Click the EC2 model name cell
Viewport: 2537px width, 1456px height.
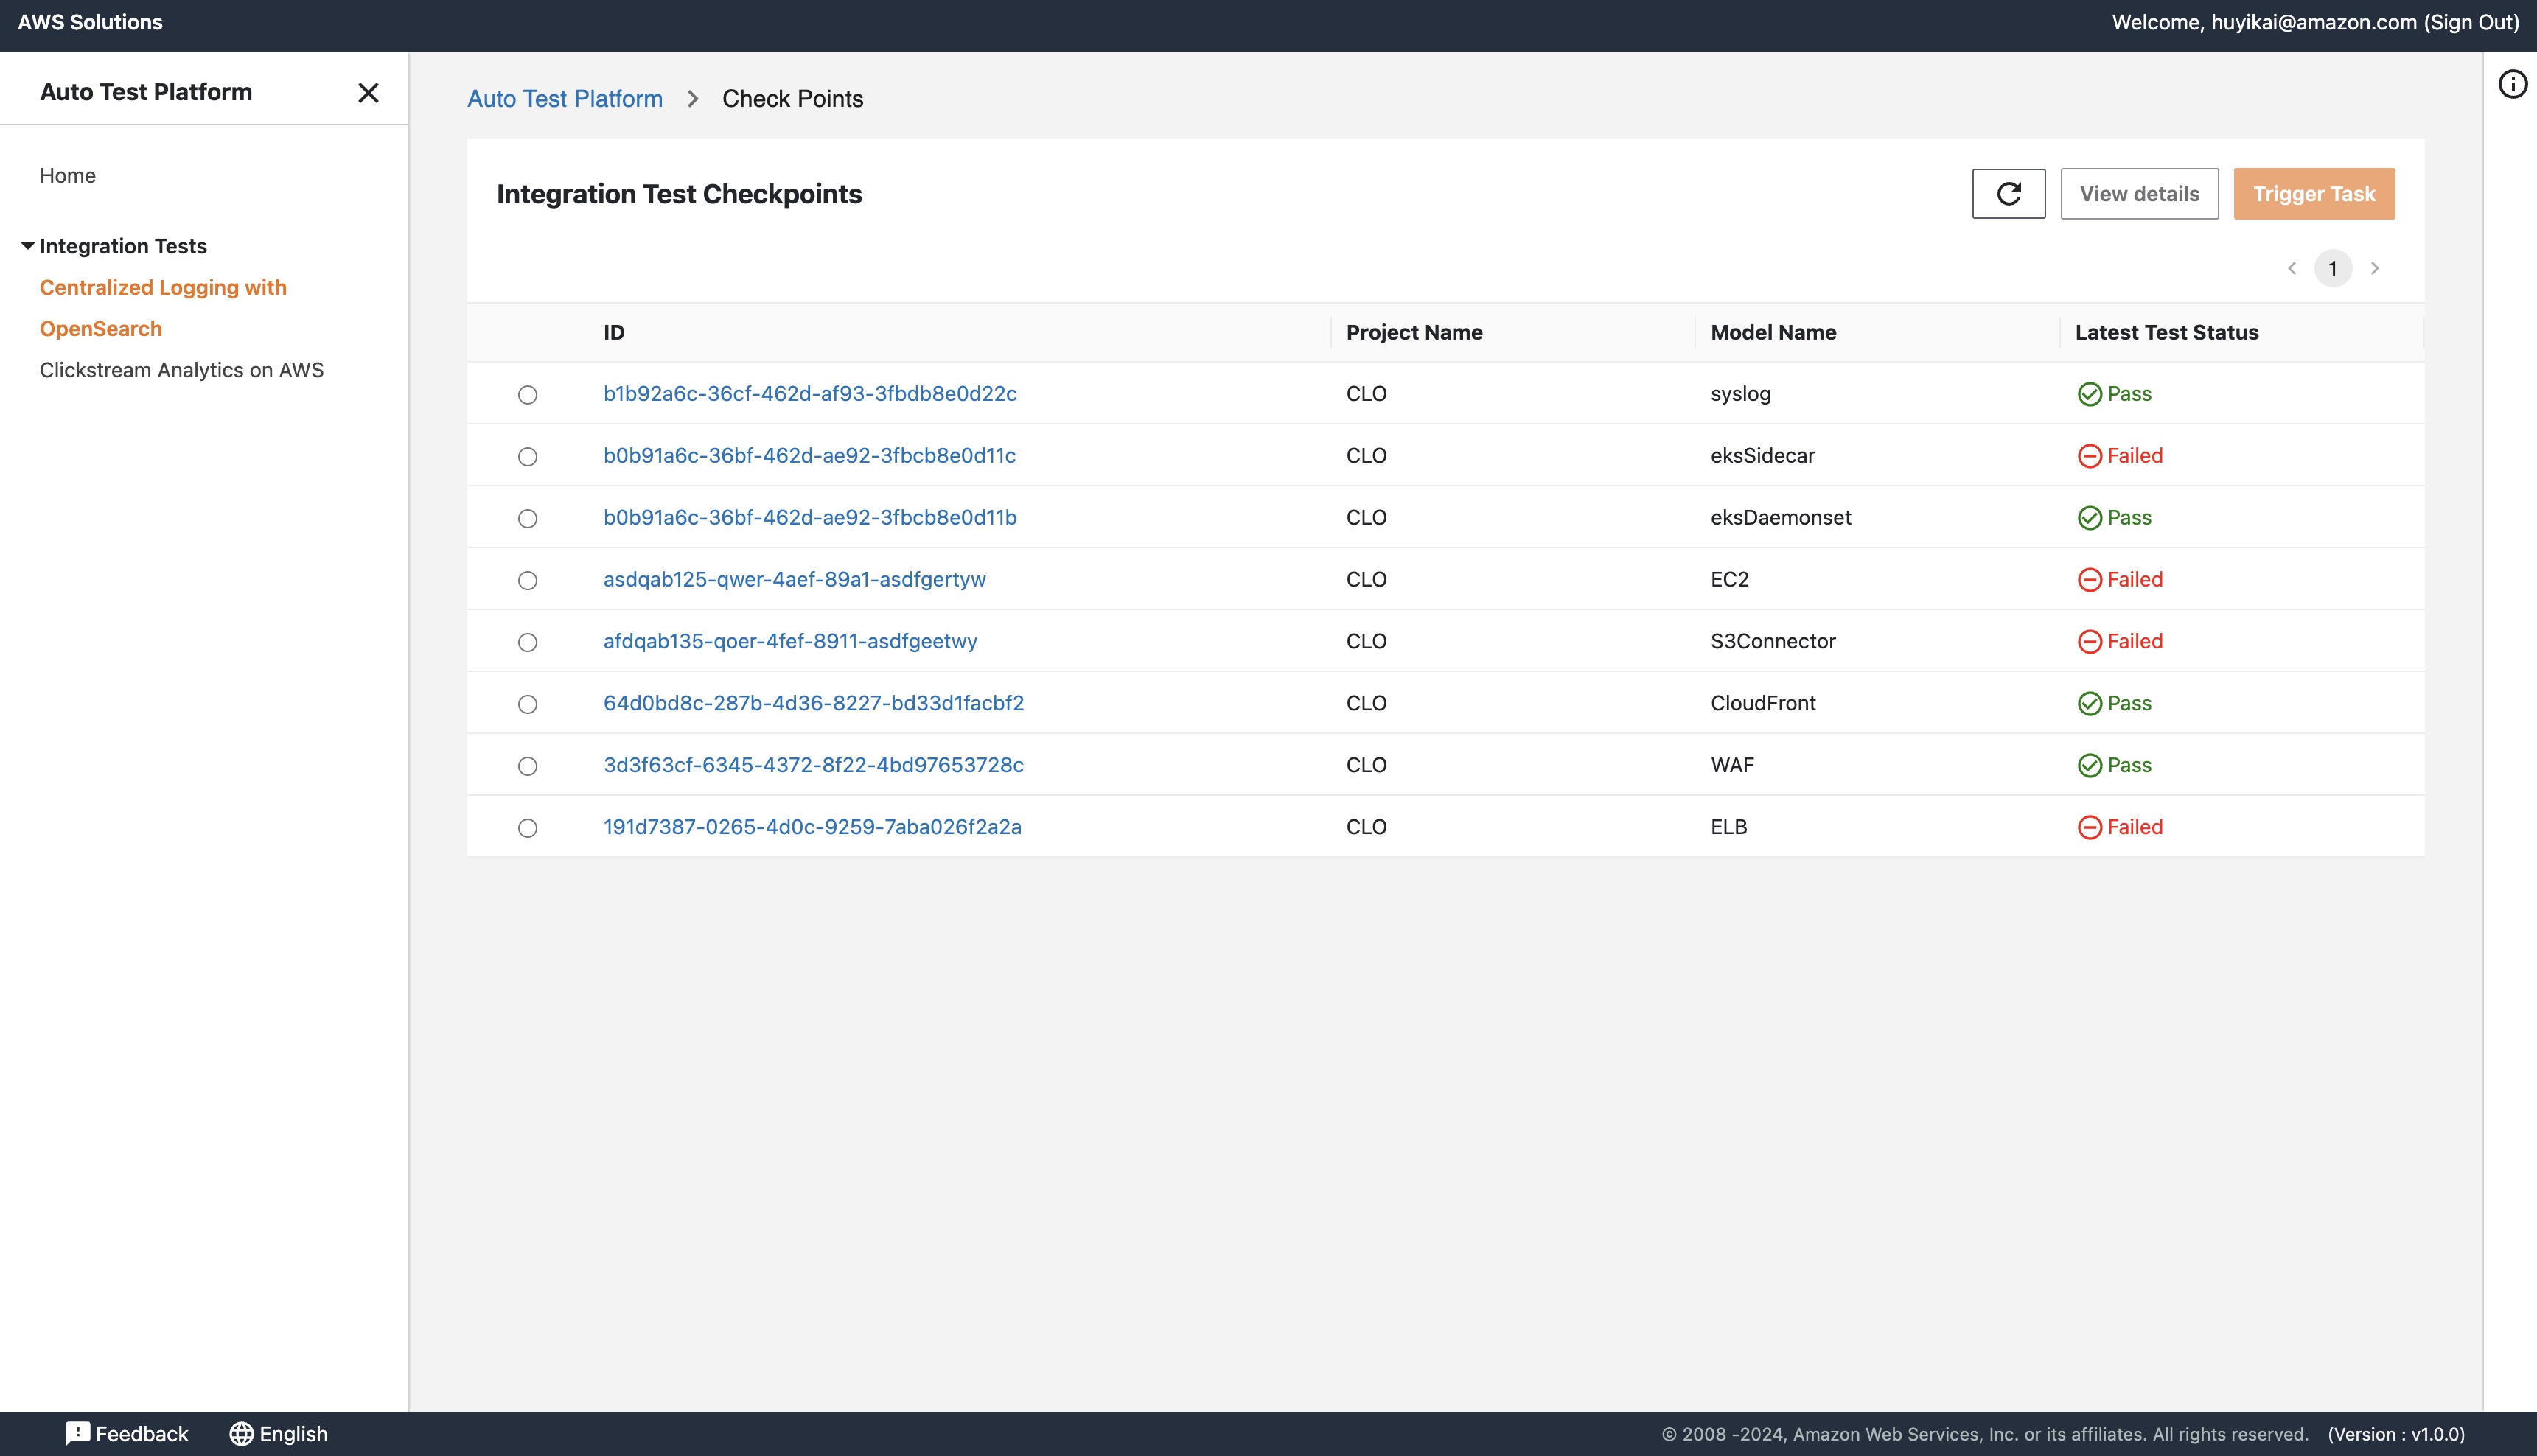click(x=1729, y=580)
